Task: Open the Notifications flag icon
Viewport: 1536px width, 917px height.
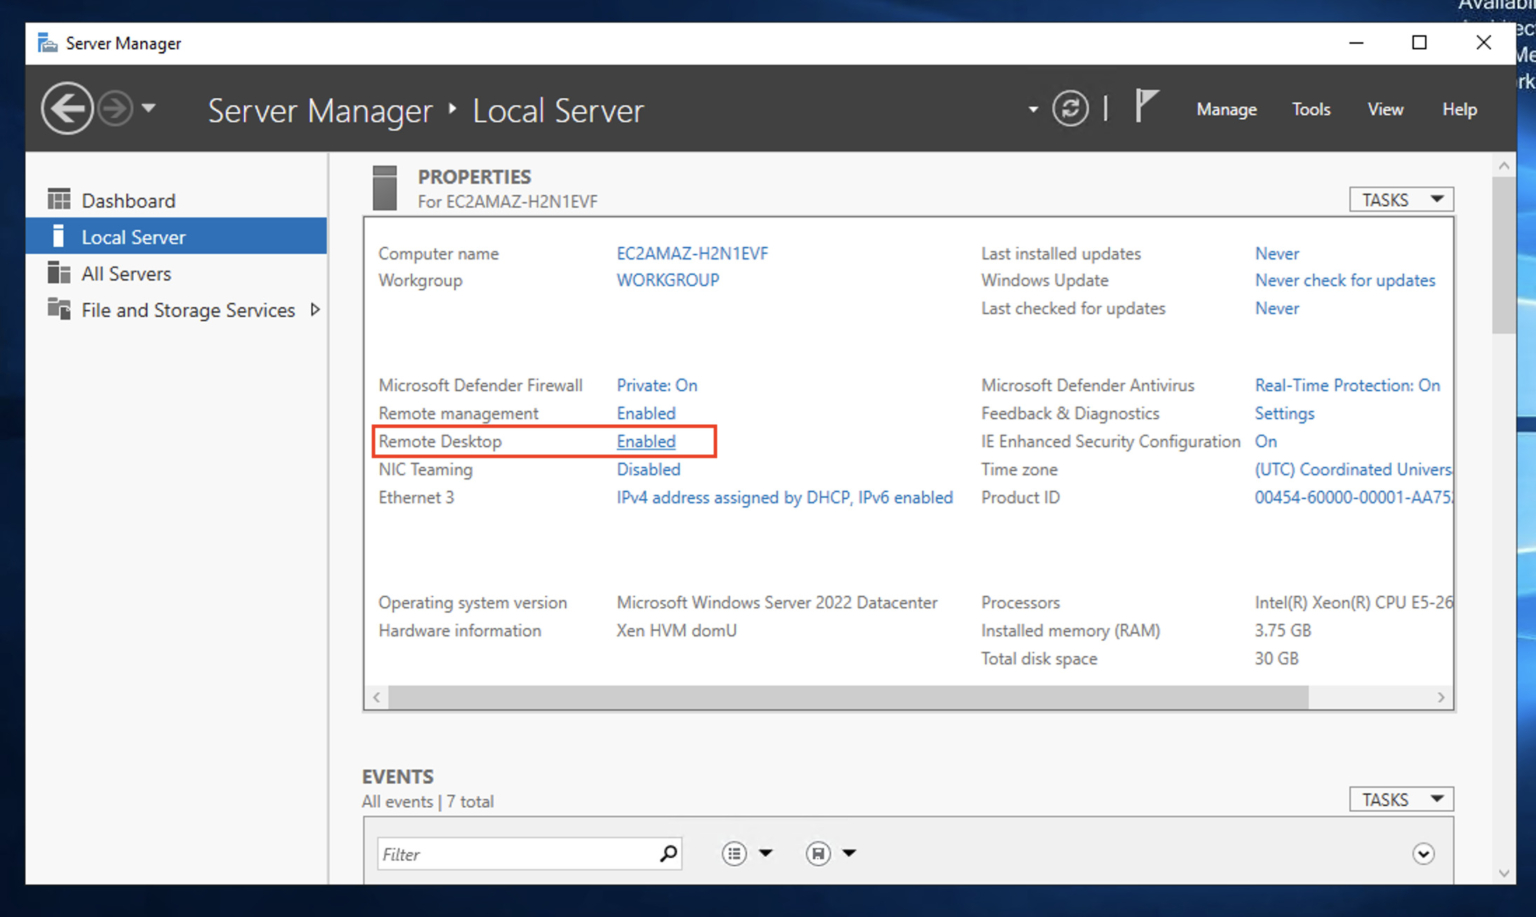Action: tap(1146, 105)
